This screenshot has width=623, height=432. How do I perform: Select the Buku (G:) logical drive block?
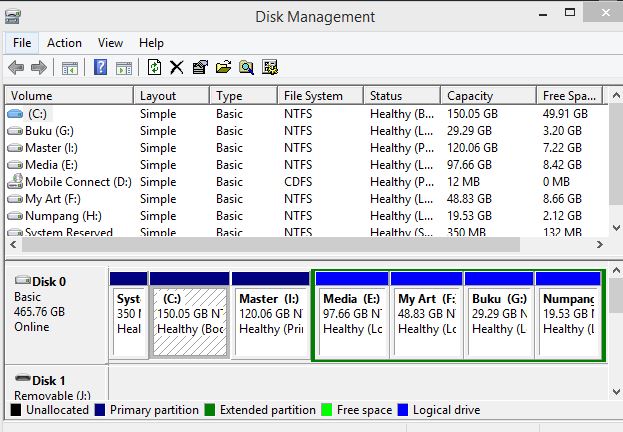coord(499,315)
